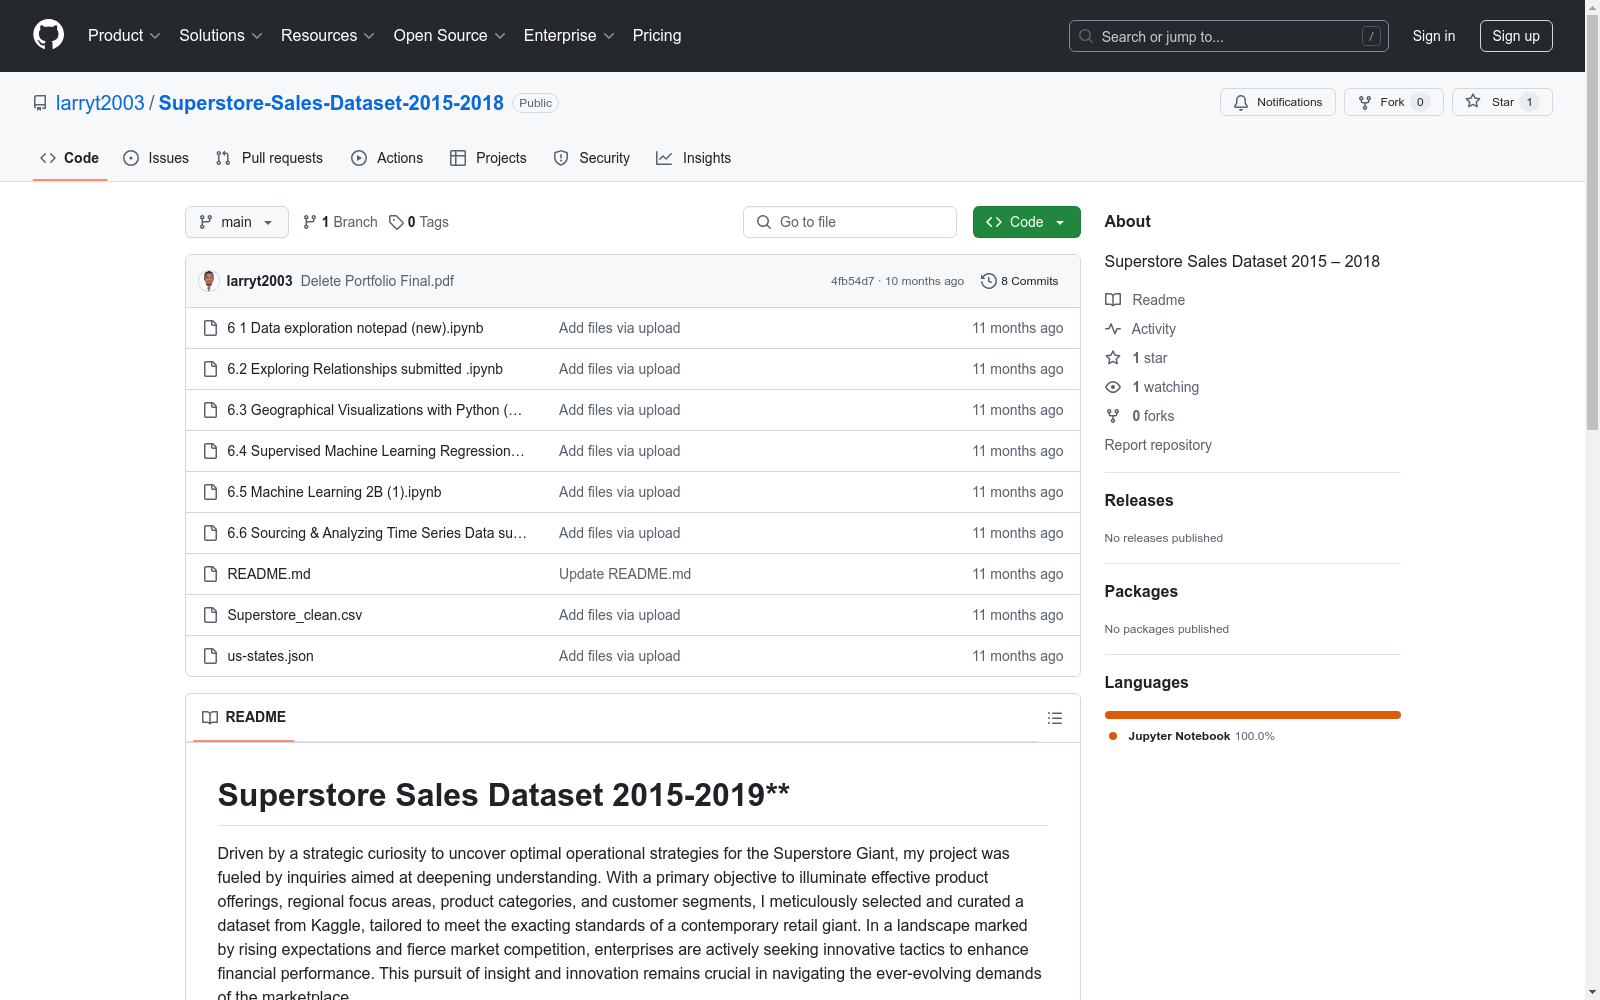
Task: Click the 8 Commits link
Action: coord(1019,281)
